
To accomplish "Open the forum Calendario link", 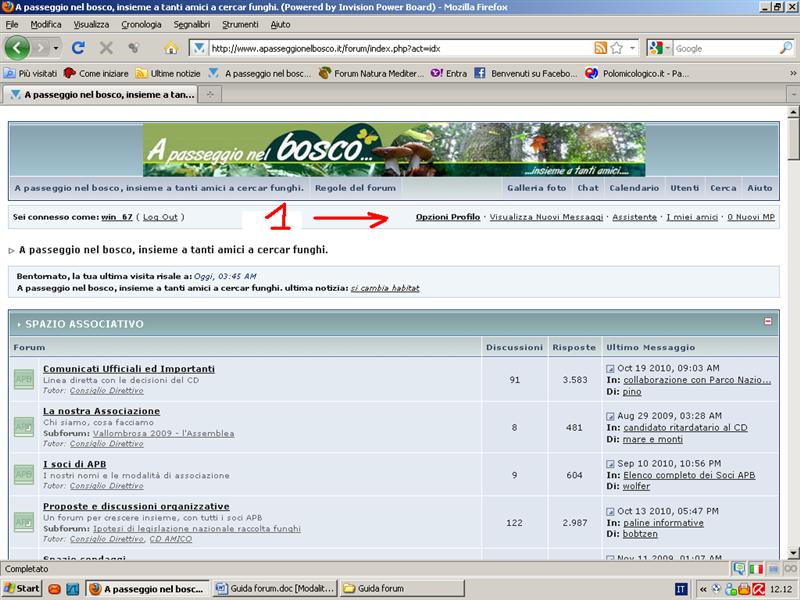I will pyautogui.click(x=634, y=188).
